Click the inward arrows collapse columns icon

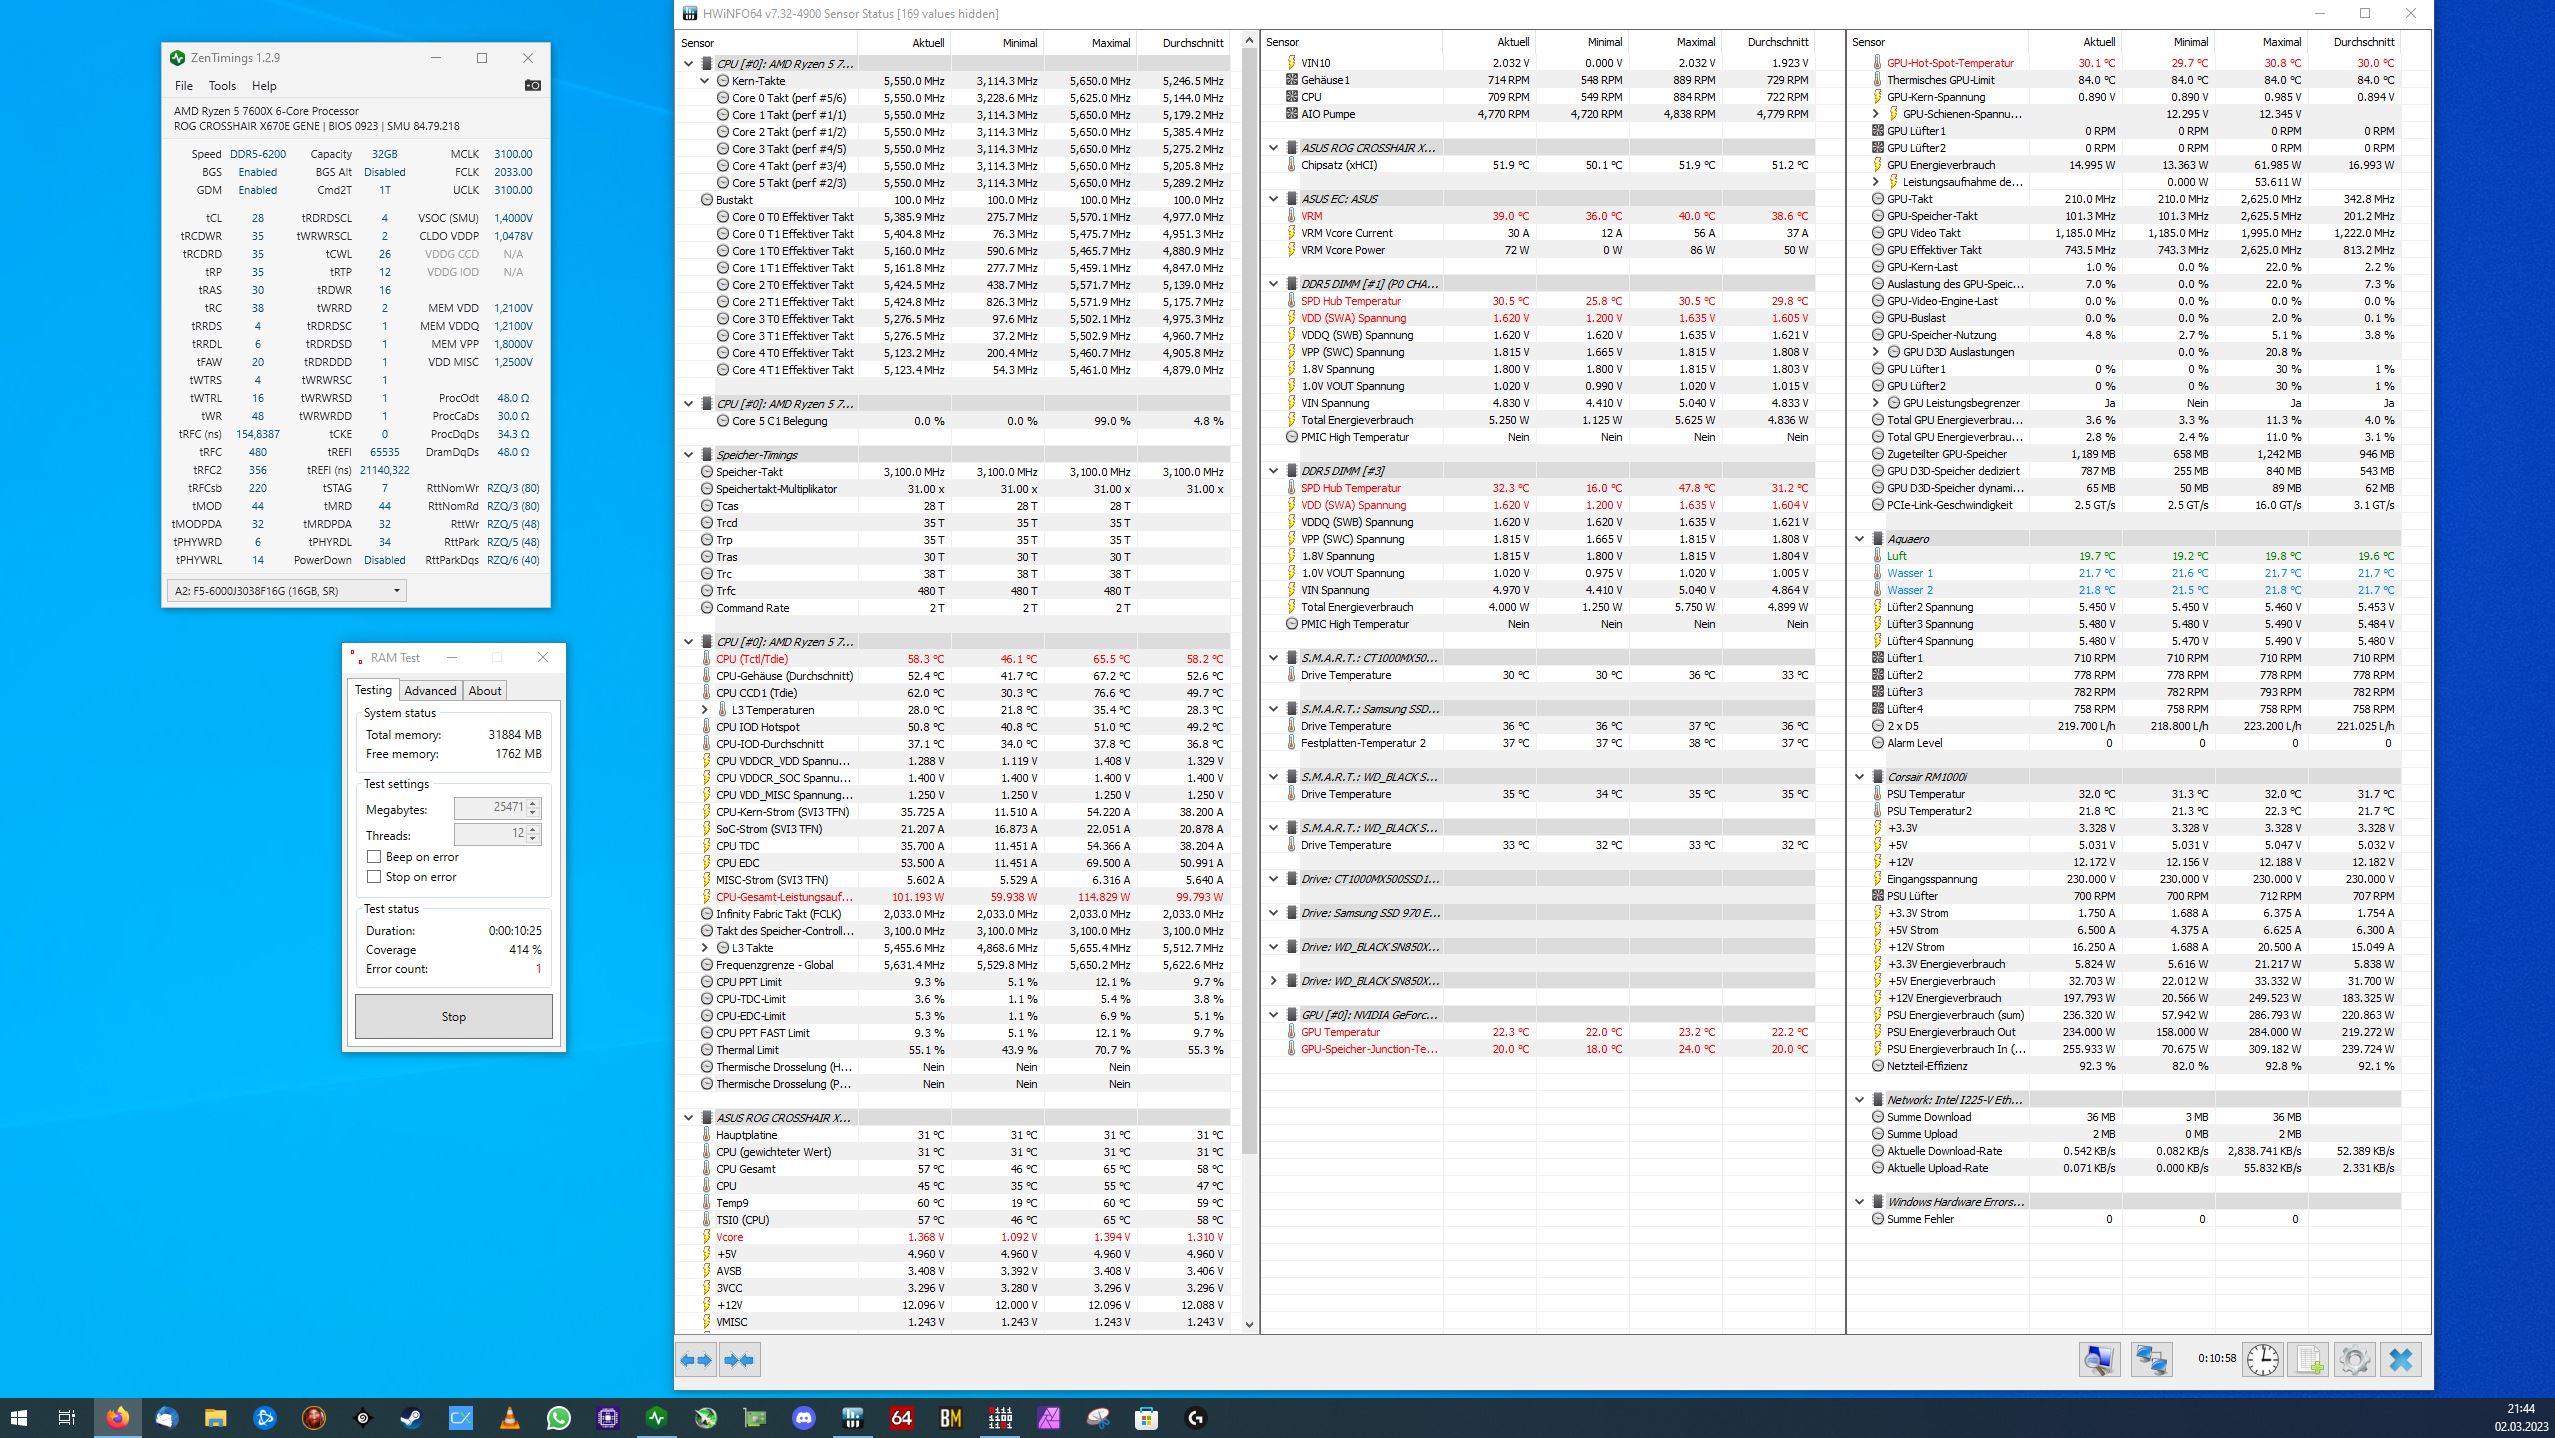740,1360
